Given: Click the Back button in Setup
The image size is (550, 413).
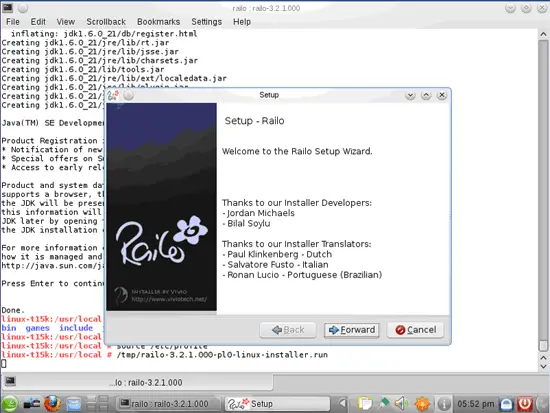Looking at the screenshot, I should coord(288,330).
